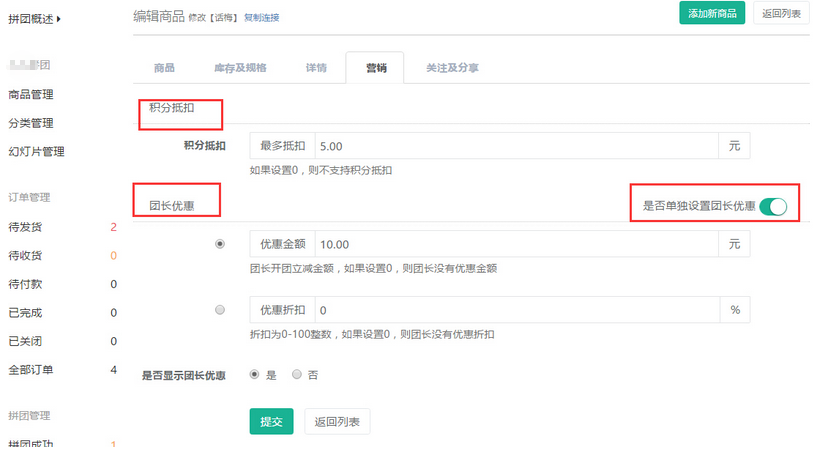Open 幻灯片管理 in the sidebar
This screenshot has width=816, height=454.
[36, 152]
